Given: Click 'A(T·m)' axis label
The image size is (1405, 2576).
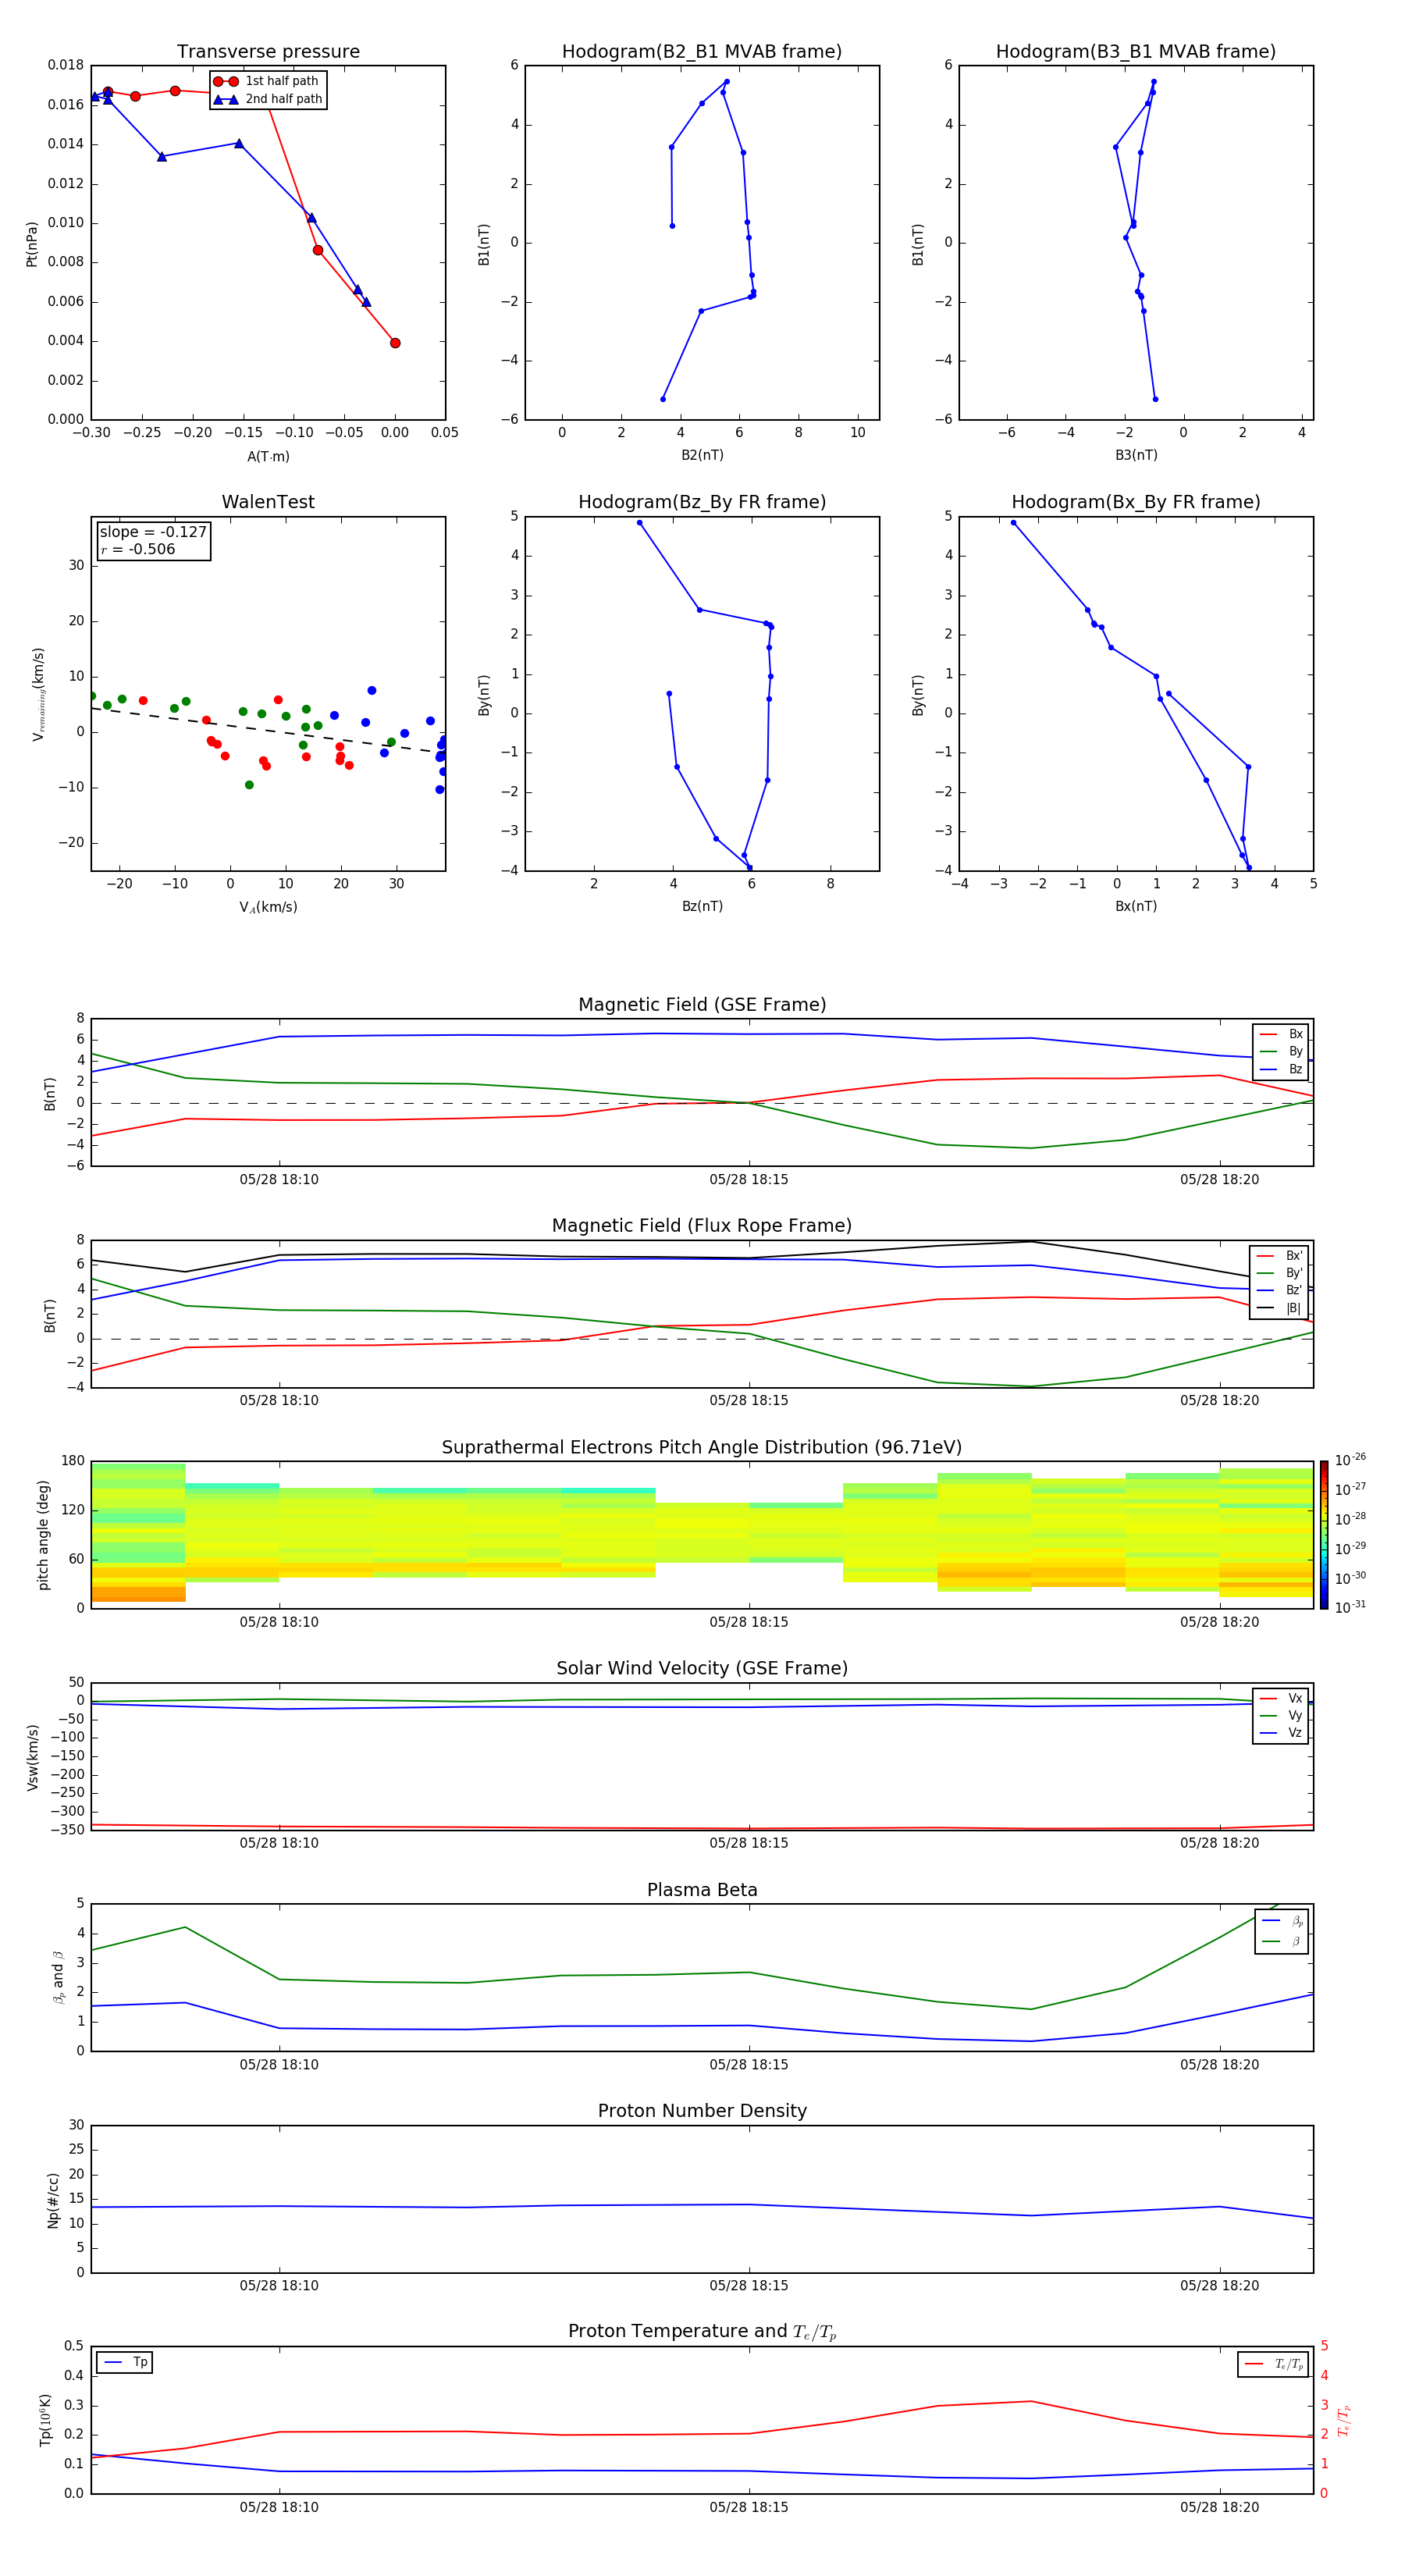Looking at the screenshot, I should click(x=268, y=457).
